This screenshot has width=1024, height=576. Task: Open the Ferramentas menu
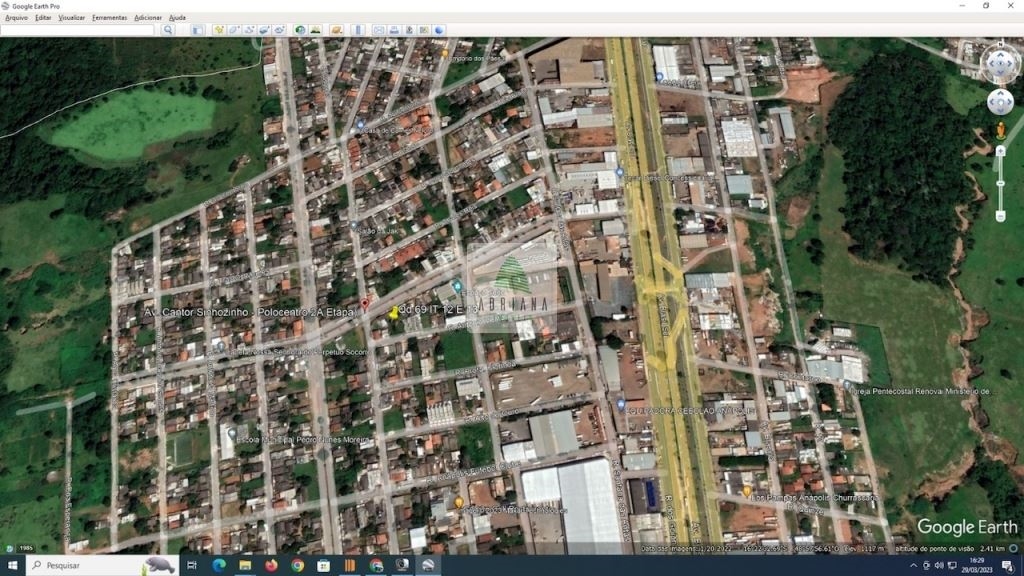109,17
